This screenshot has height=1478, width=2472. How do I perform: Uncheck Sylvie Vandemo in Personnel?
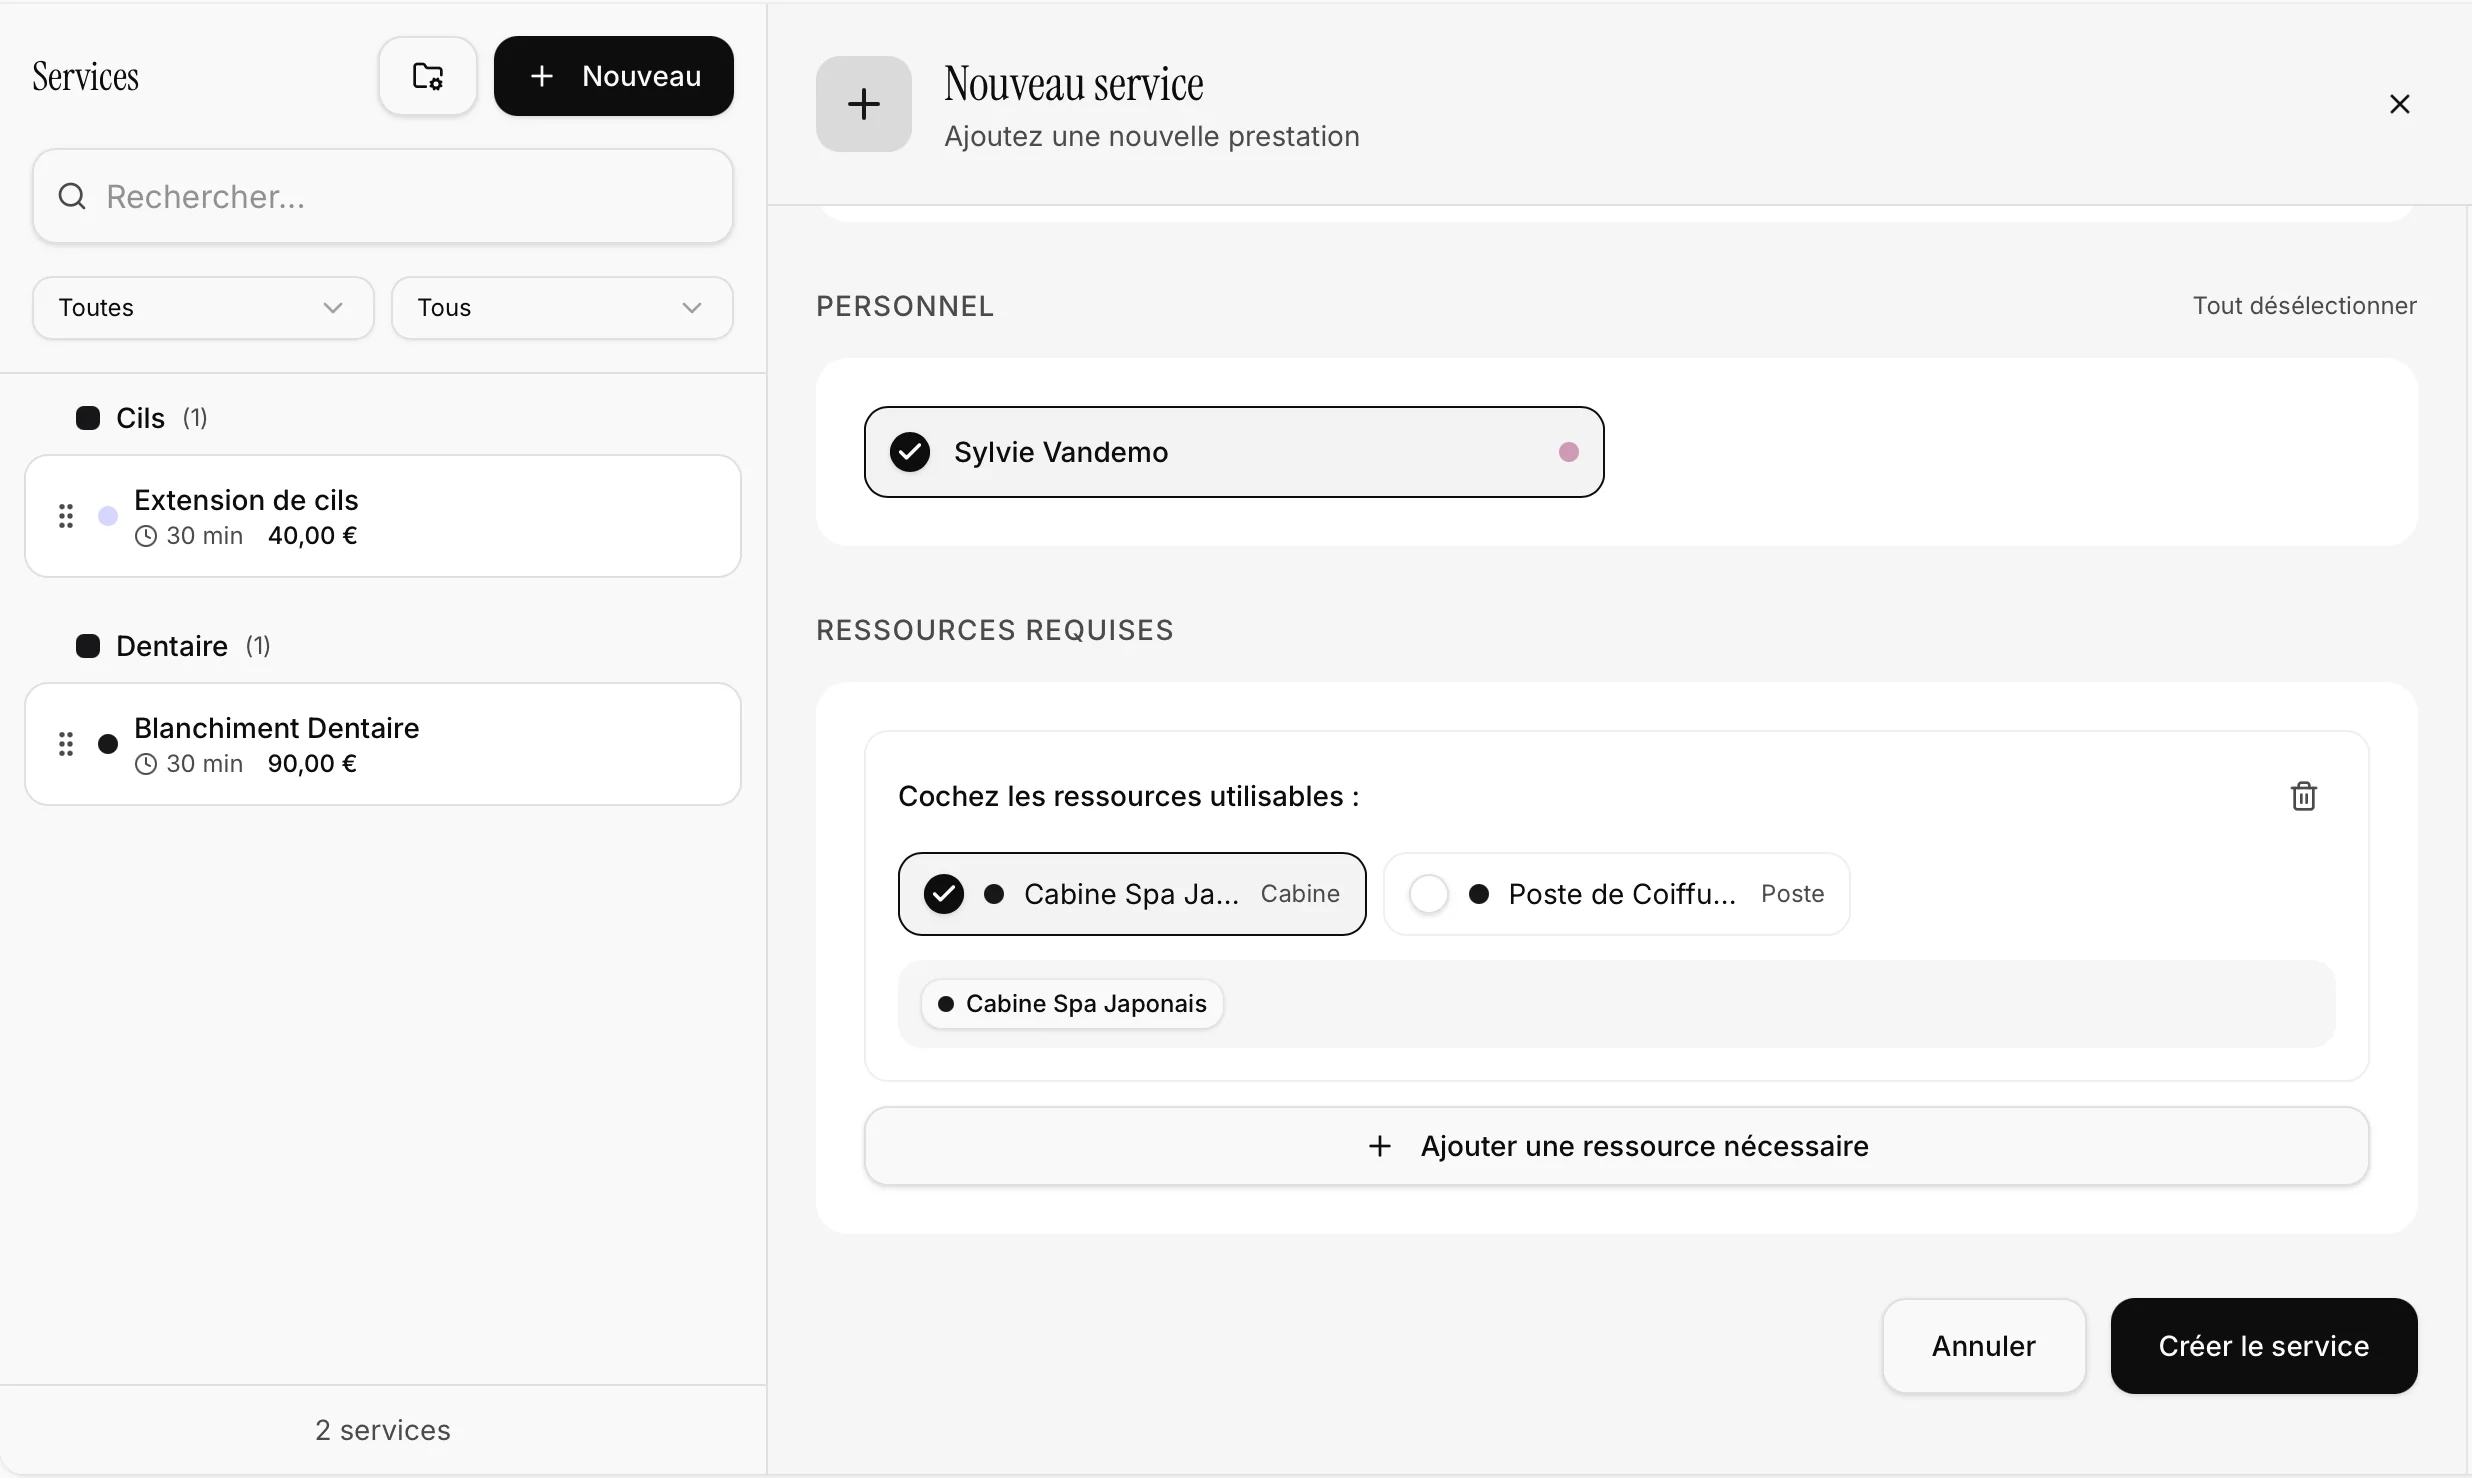(x=909, y=452)
